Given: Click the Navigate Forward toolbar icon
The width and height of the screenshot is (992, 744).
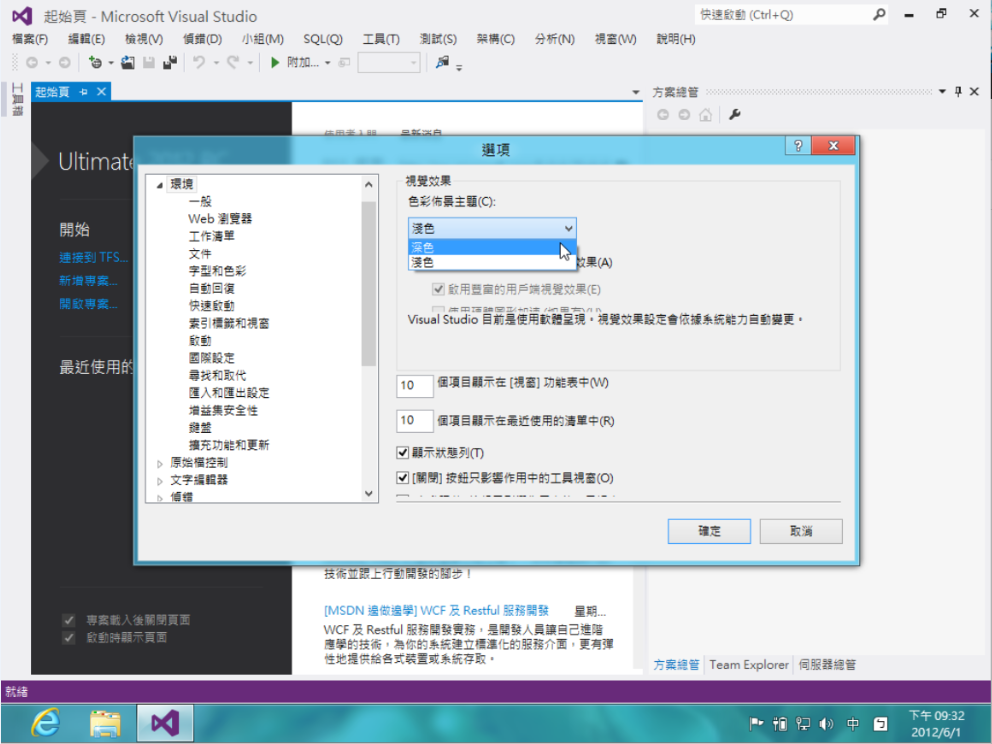Looking at the screenshot, I should [x=65, y=63].
